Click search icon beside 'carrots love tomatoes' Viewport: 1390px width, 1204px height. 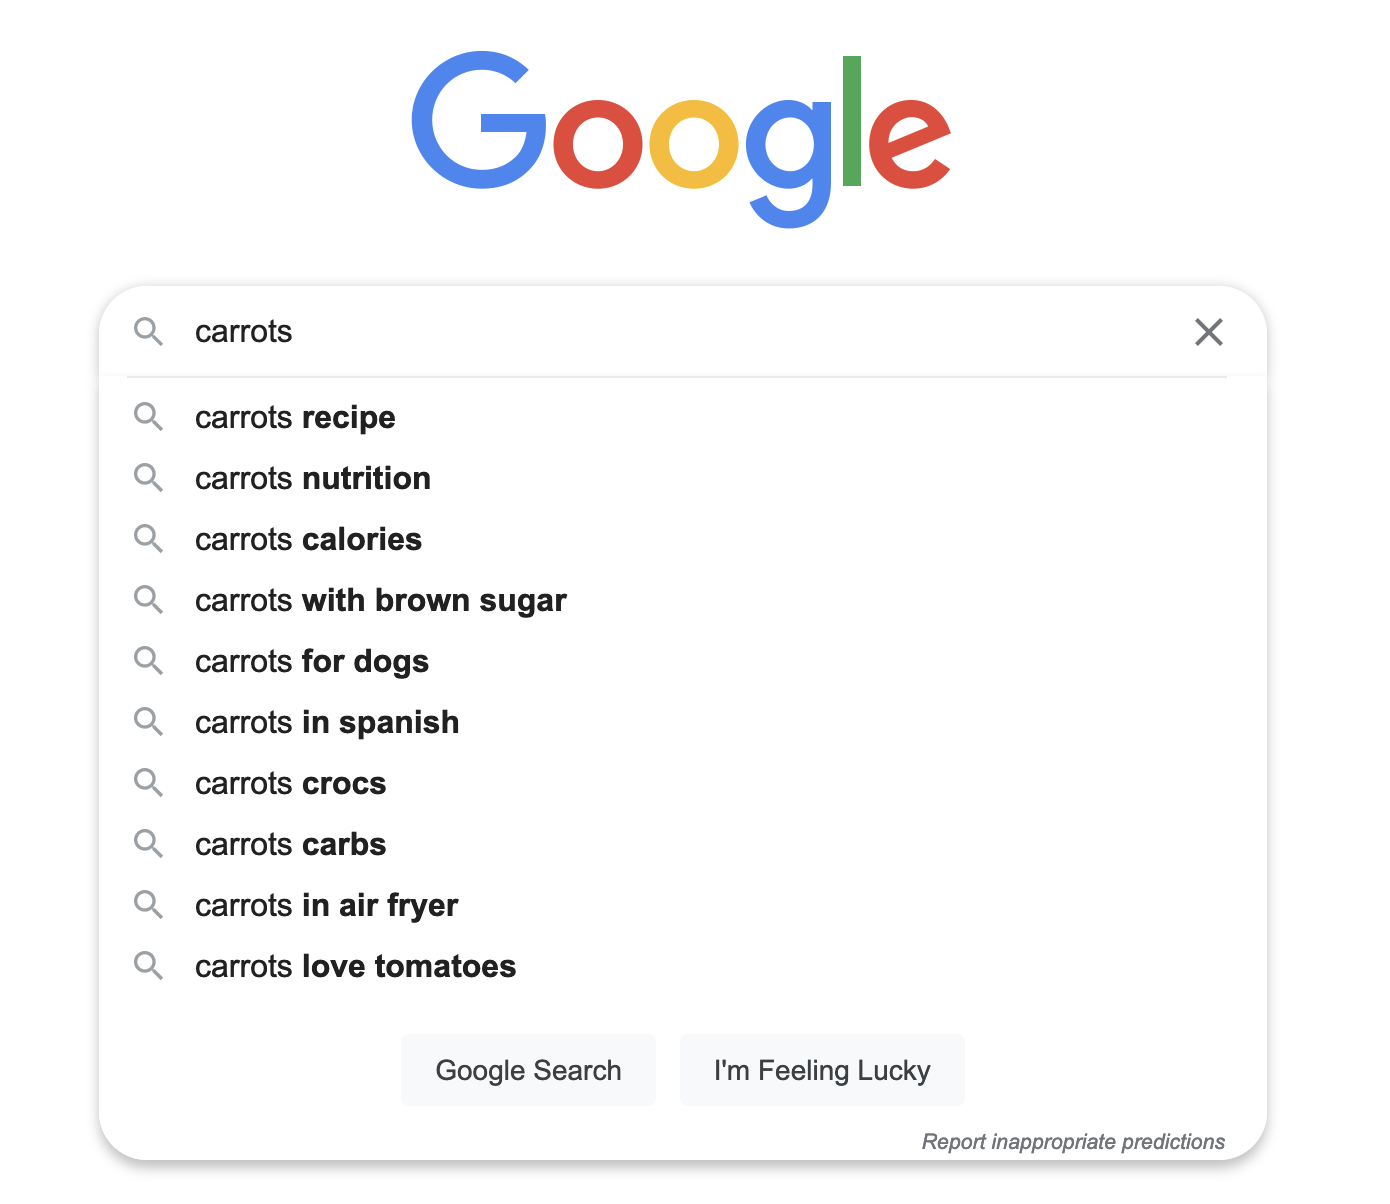coord(148,966)
